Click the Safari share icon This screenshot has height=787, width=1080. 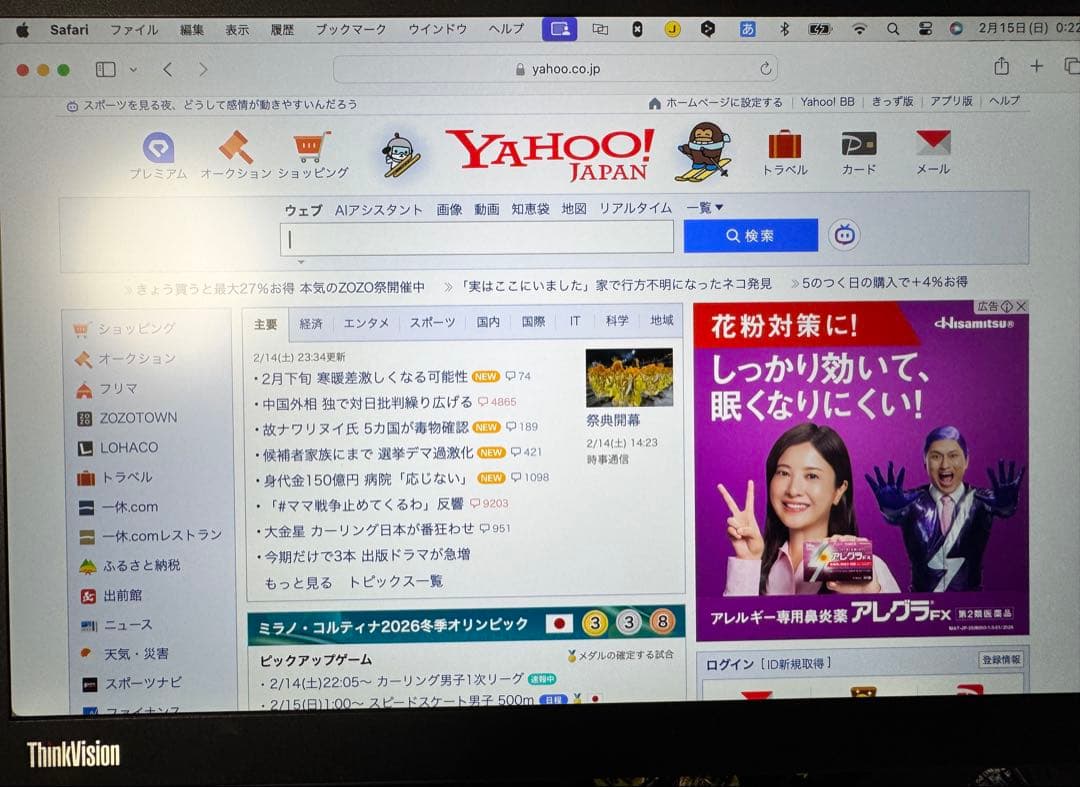pyautogui.click(x=1002, y=67)
